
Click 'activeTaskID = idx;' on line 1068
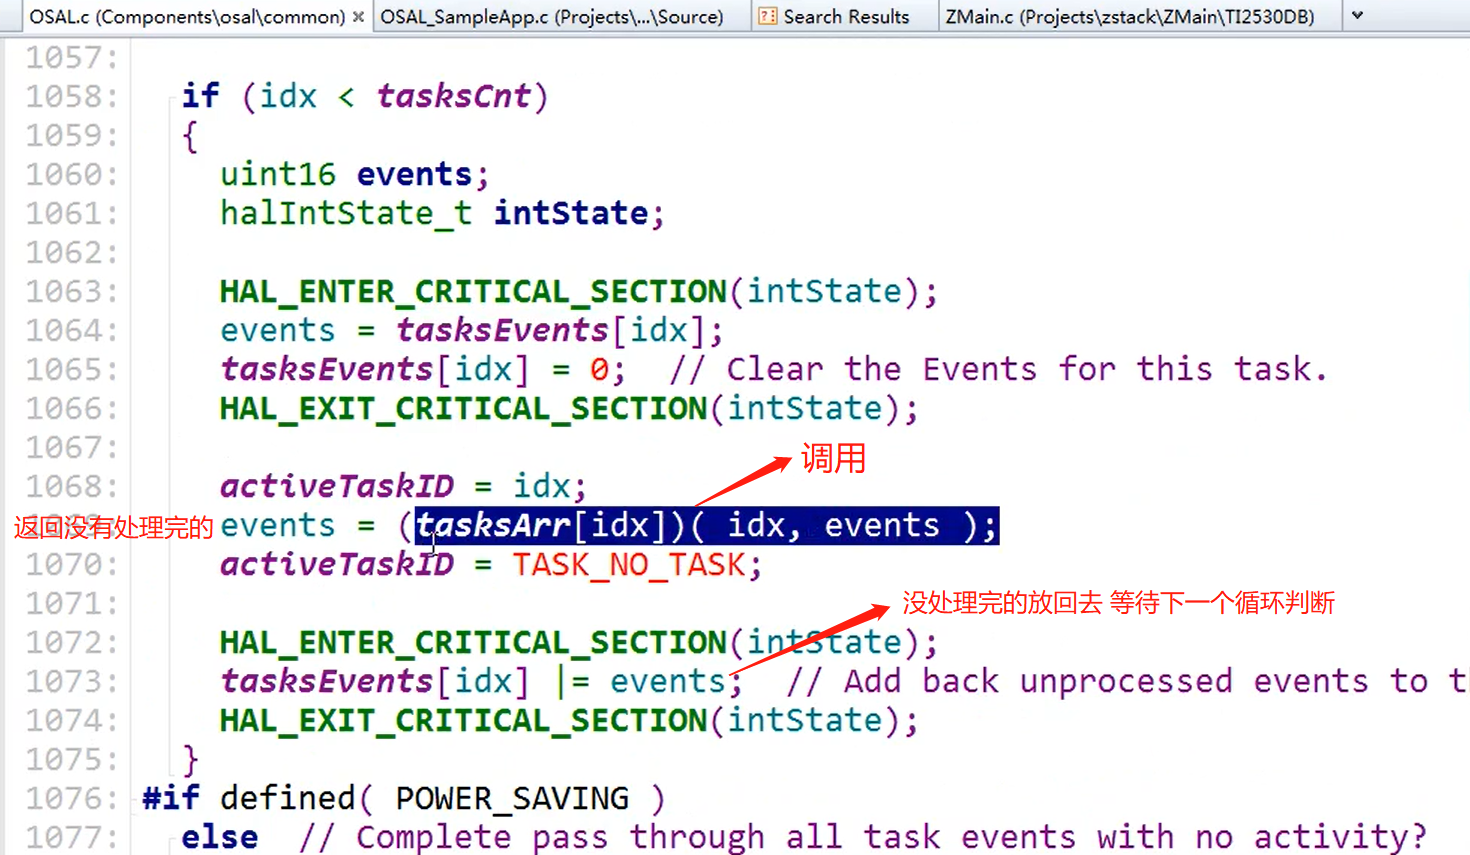[x=403, y=487]
